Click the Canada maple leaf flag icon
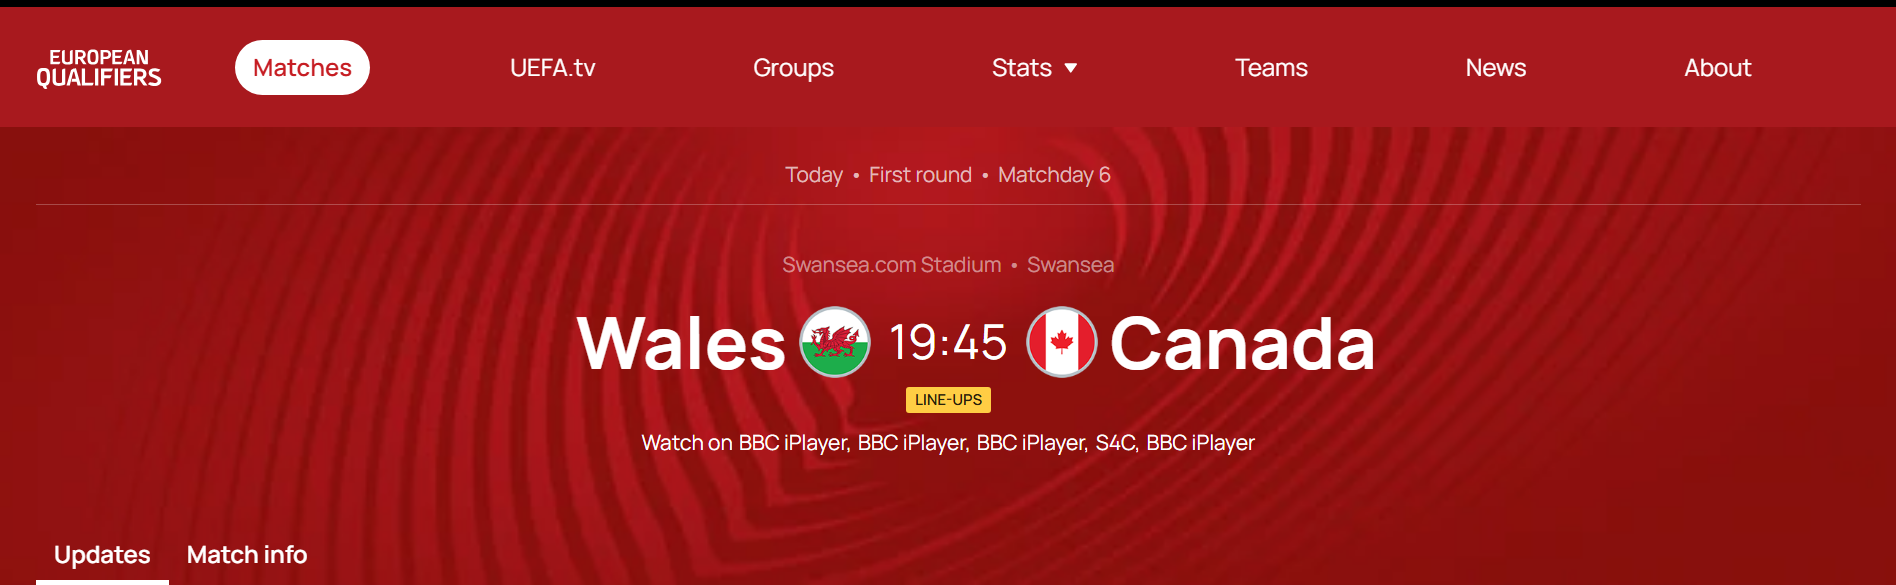The height and width of the screenshot is (585, 1896). click(1062, 342)
